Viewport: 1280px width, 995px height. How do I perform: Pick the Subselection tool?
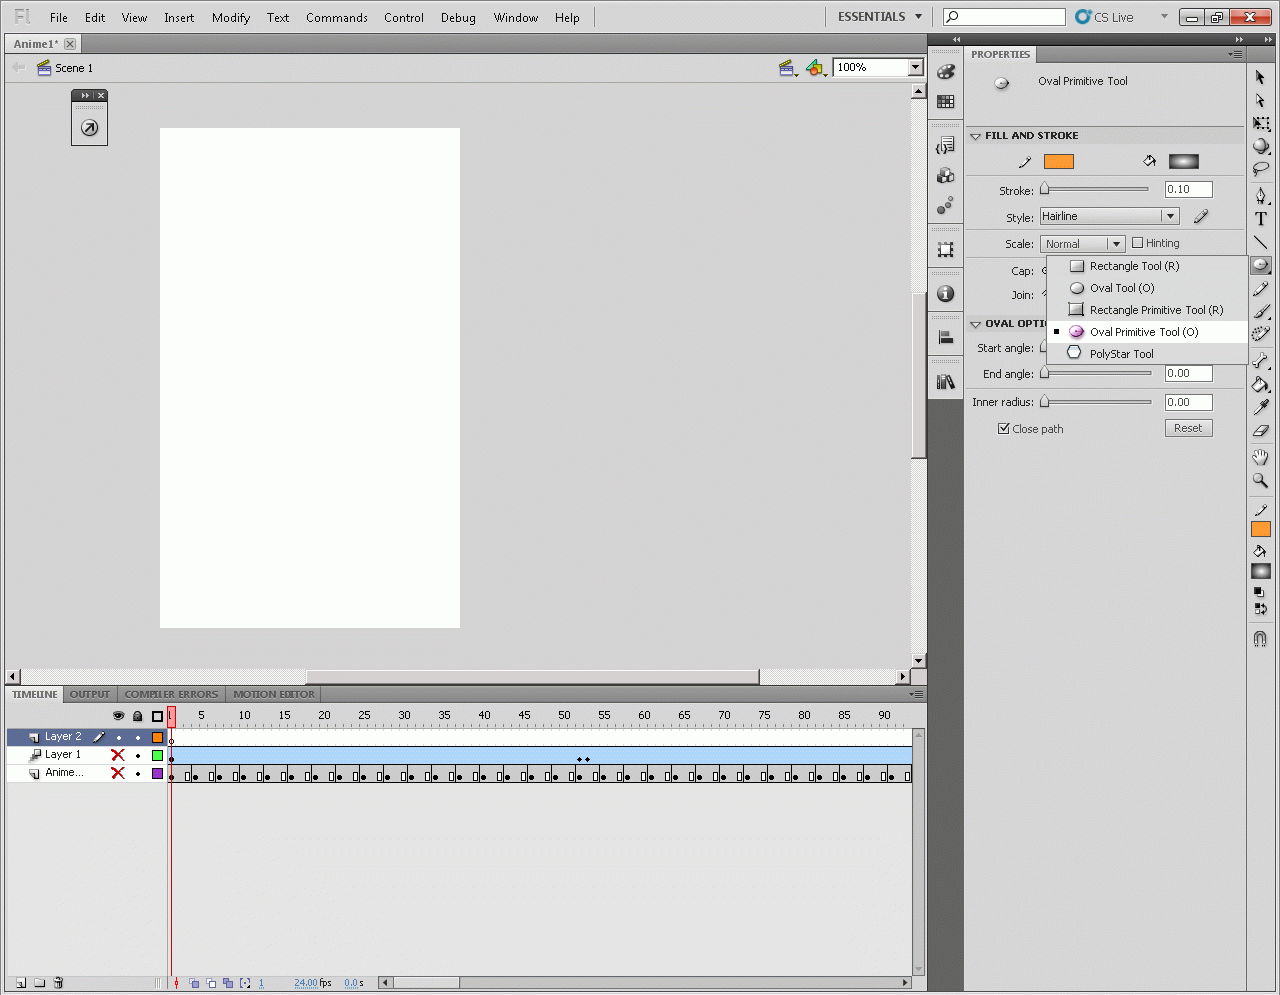pos(1260,100)
